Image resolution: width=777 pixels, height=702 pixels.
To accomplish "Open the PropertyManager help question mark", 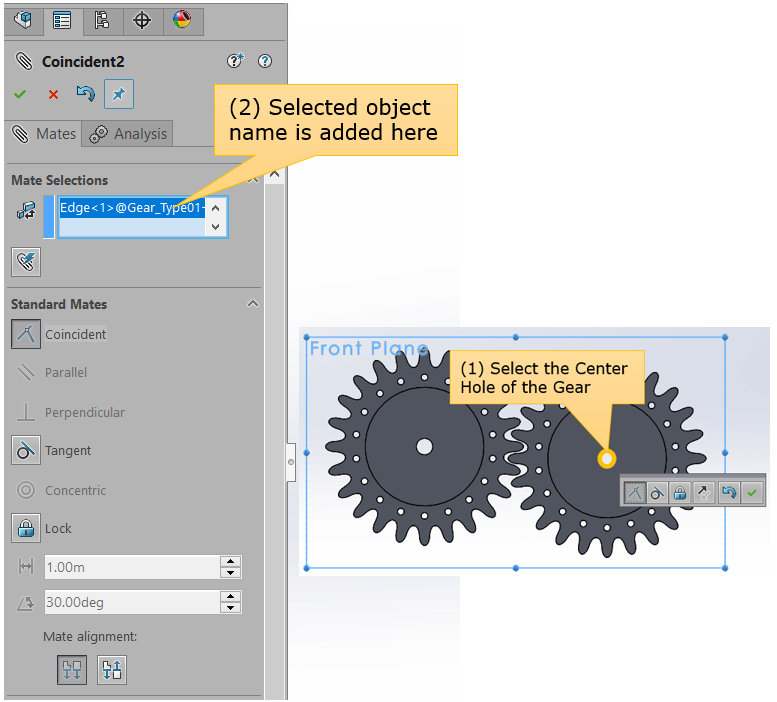I will (x=265, y=61).
